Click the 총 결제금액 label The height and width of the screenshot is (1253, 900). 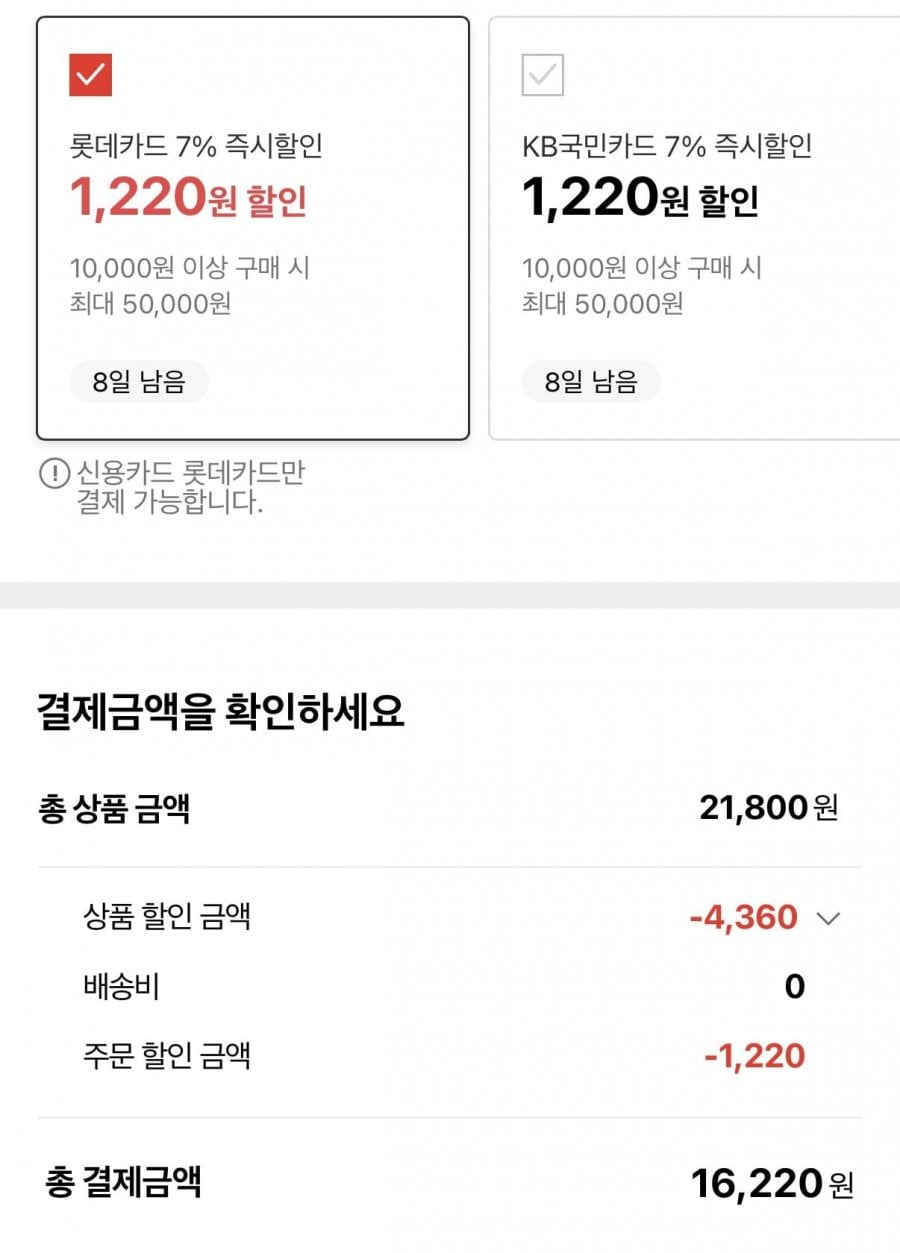123,1183
